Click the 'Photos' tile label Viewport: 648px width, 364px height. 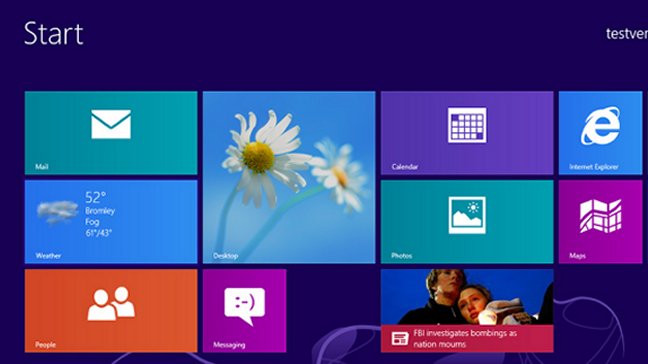401,256
